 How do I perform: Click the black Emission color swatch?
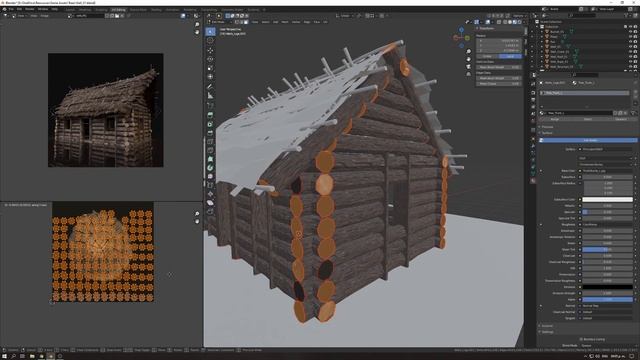[x=607, y=287]
